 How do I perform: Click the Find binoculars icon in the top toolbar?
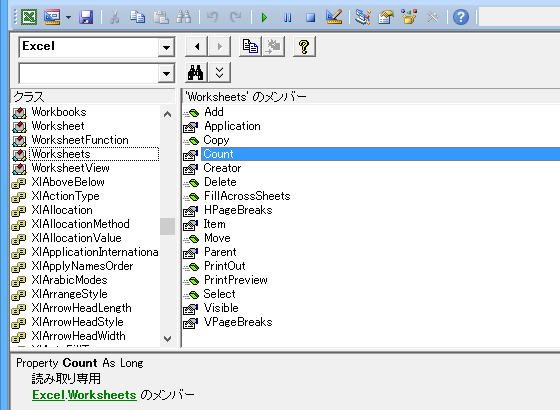[x=184, y=17]
